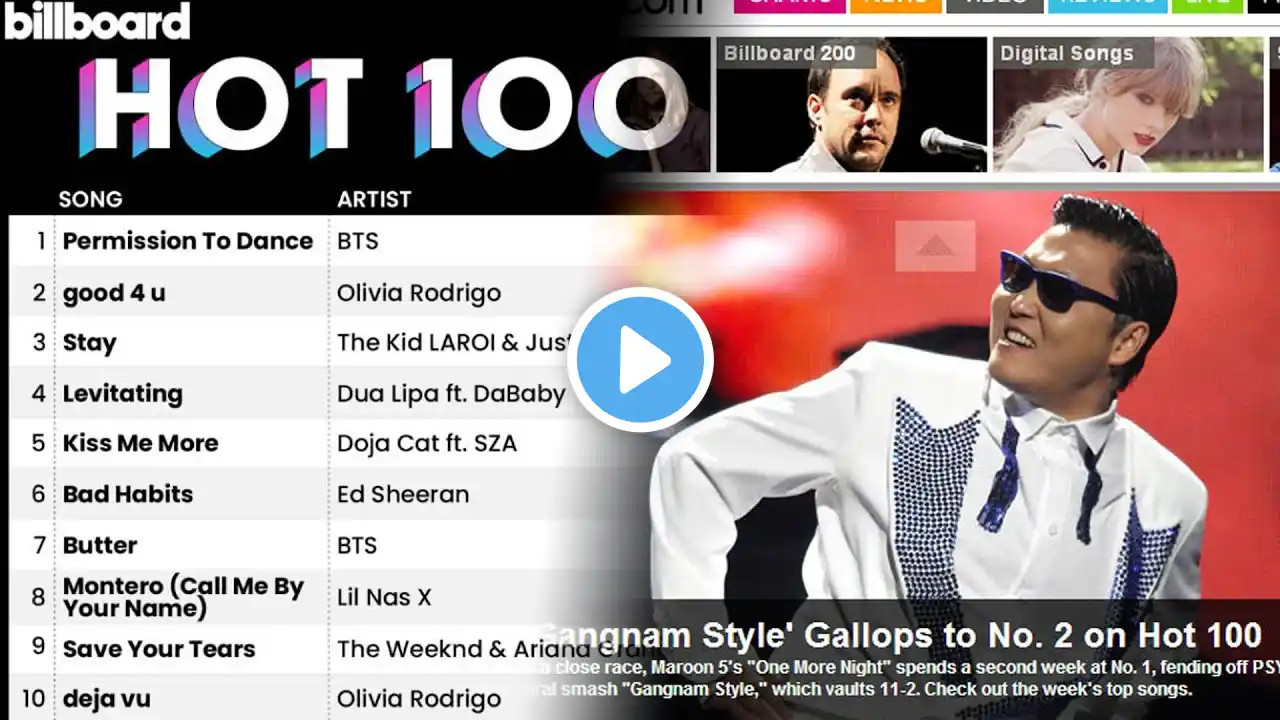
Task: Select song Save Your Tears
Action: tap(159, 649)
